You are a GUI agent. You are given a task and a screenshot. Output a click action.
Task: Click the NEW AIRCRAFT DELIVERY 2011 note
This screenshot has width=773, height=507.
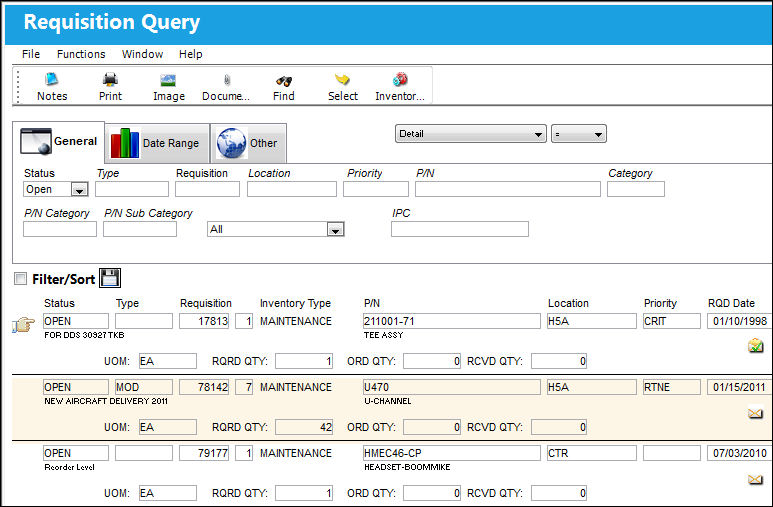pos(106,401)
